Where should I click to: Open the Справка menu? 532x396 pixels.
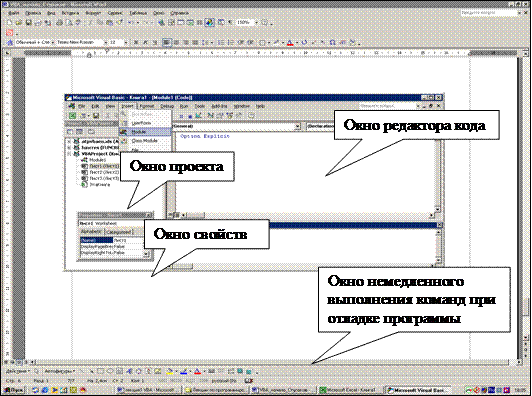(179, 13)
